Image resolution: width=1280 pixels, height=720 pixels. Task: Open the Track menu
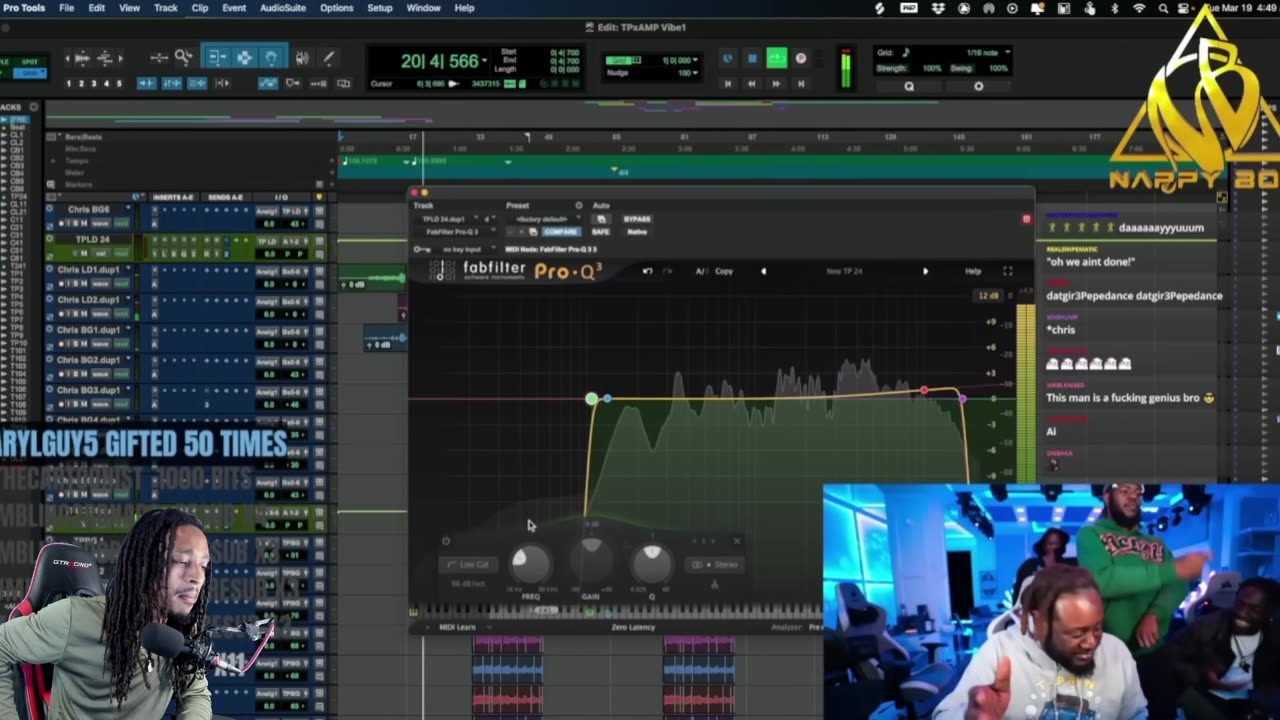tap(166, 8)
